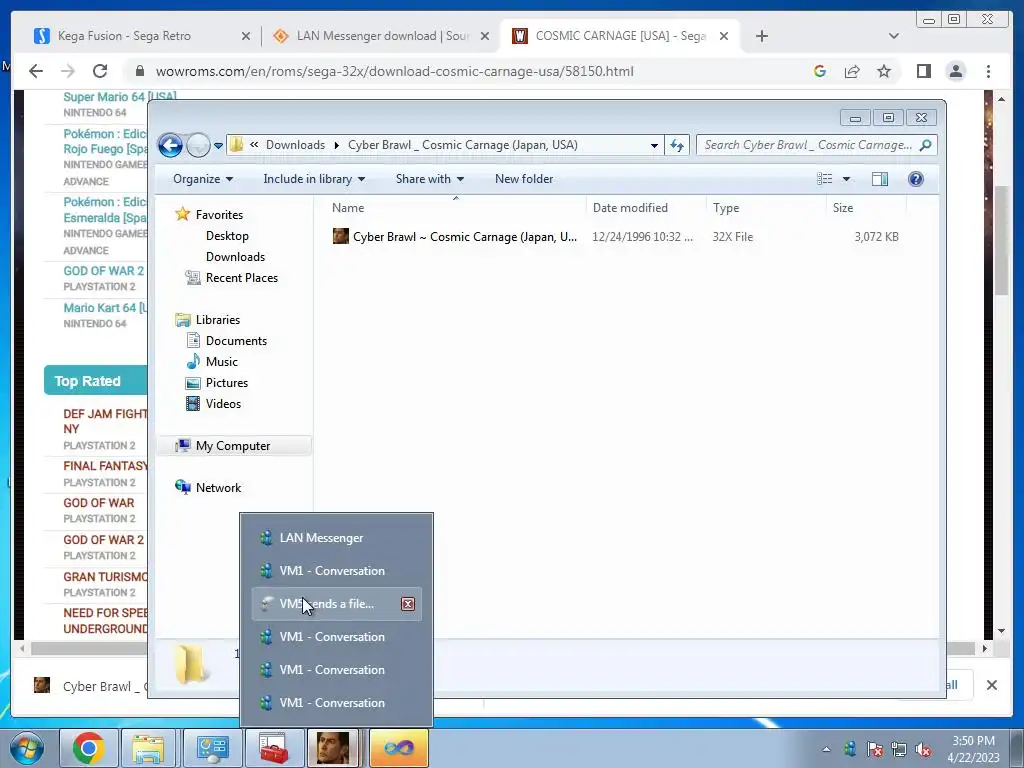
Task: Close the COSMIC CARNAGE tab
Action: click(x=724, y=37)
